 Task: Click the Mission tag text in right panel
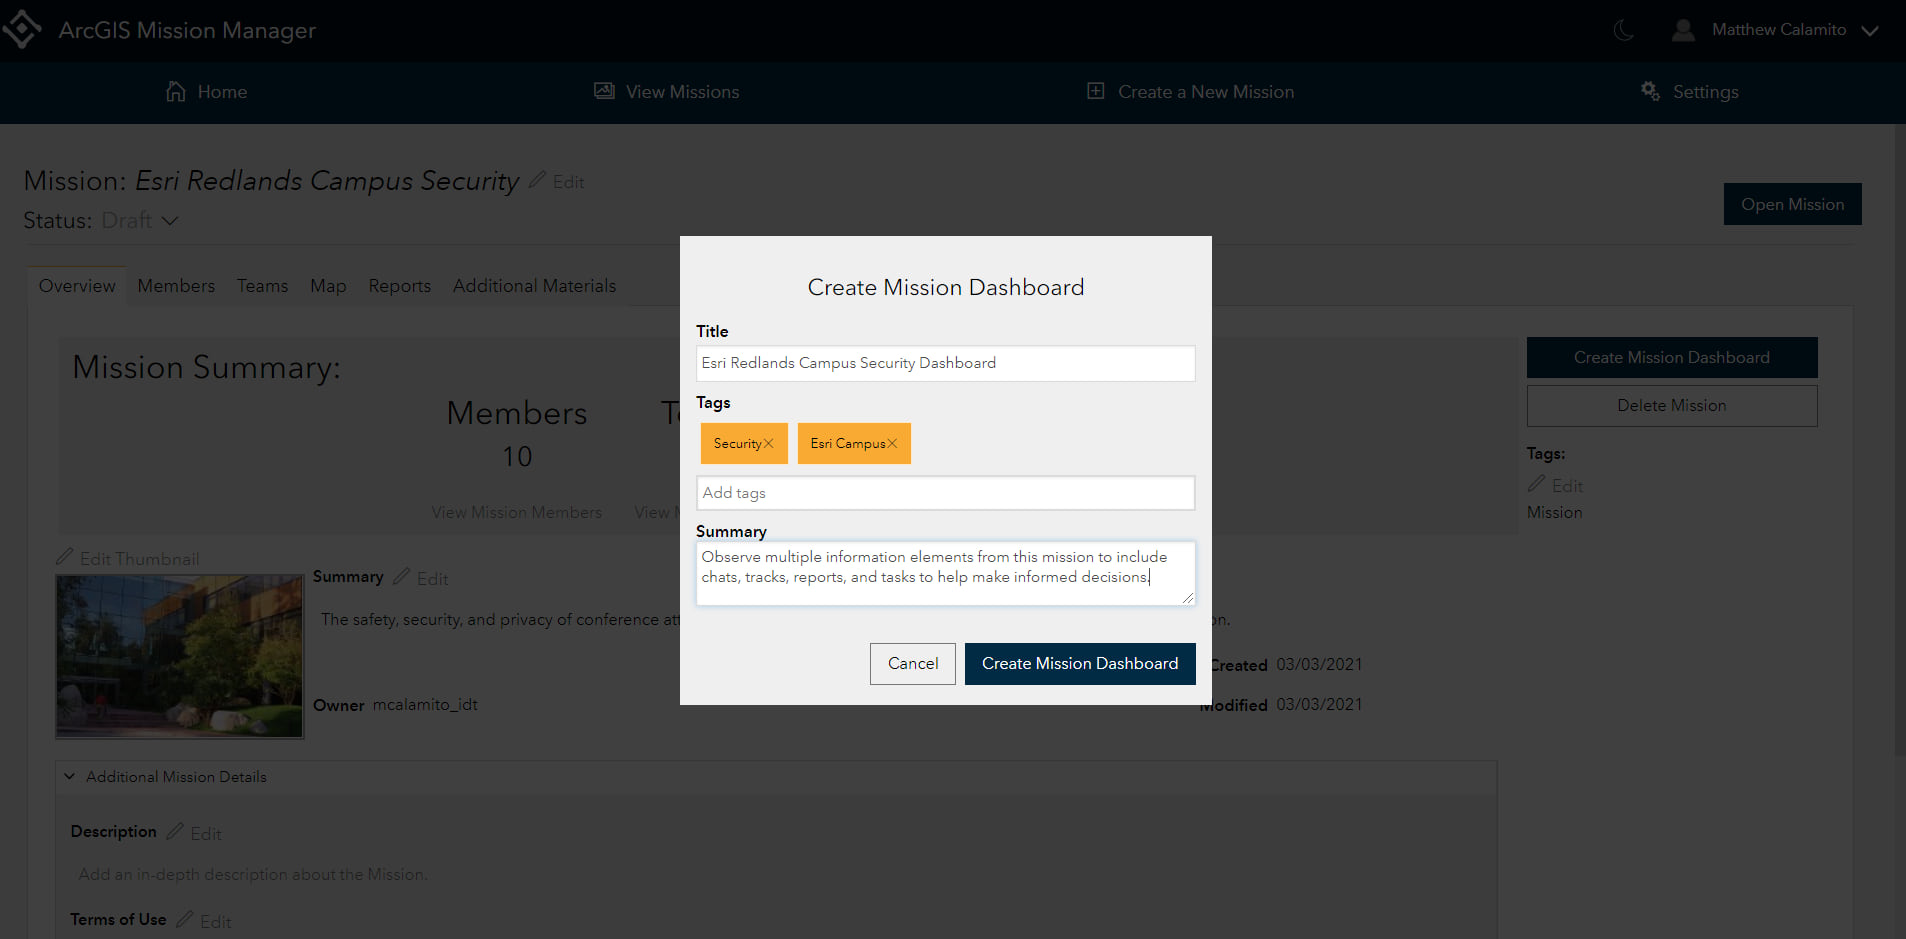click(x=1554, y=512)
